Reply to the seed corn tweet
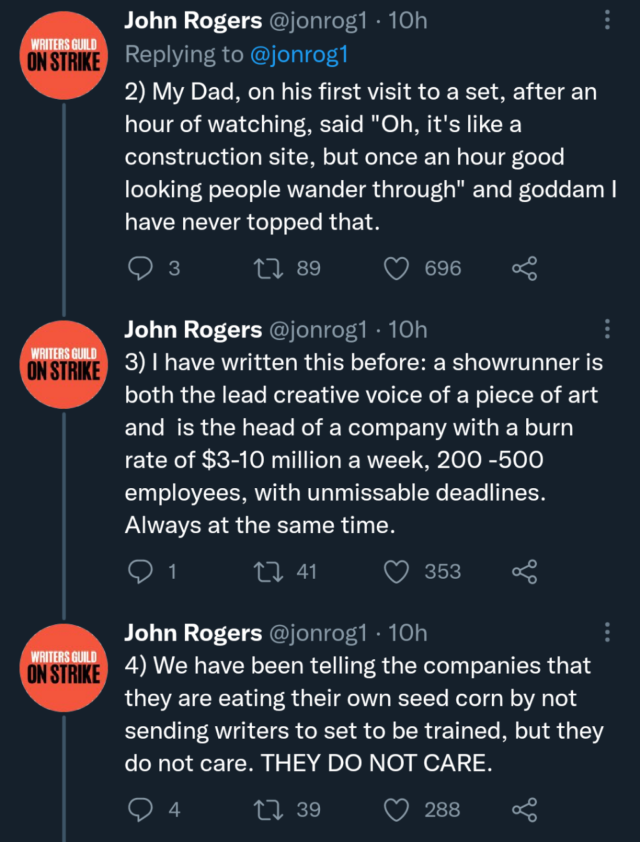640x842 pixels. coord(141,809)
